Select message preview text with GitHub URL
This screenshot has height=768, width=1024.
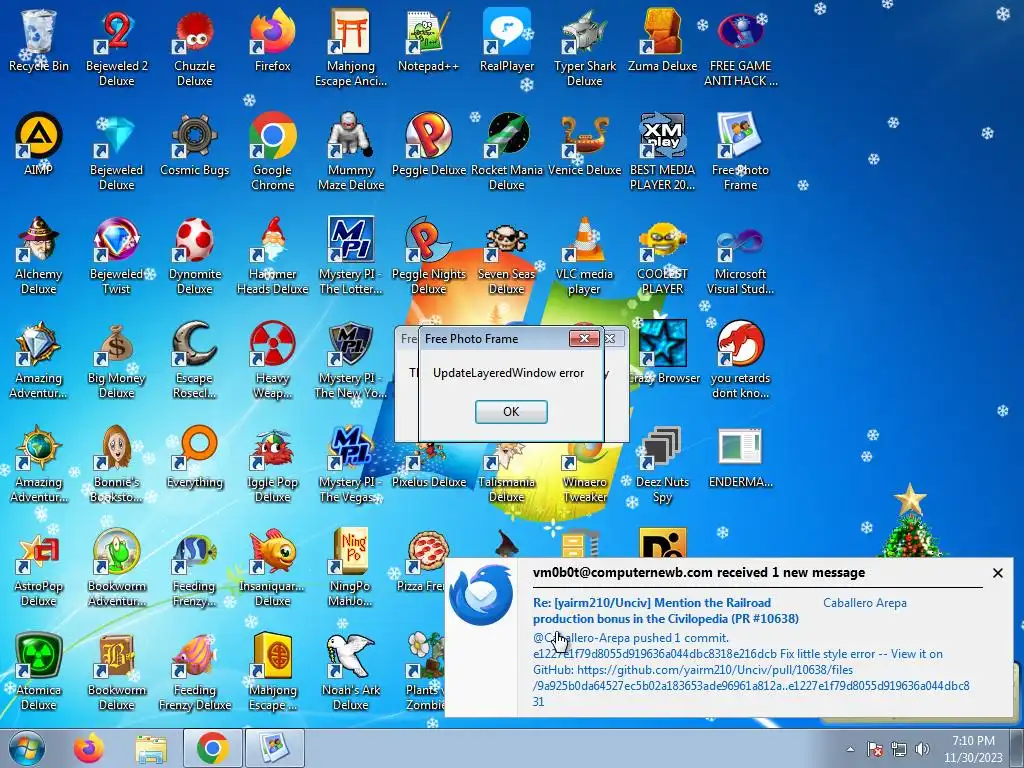point(751,669)
